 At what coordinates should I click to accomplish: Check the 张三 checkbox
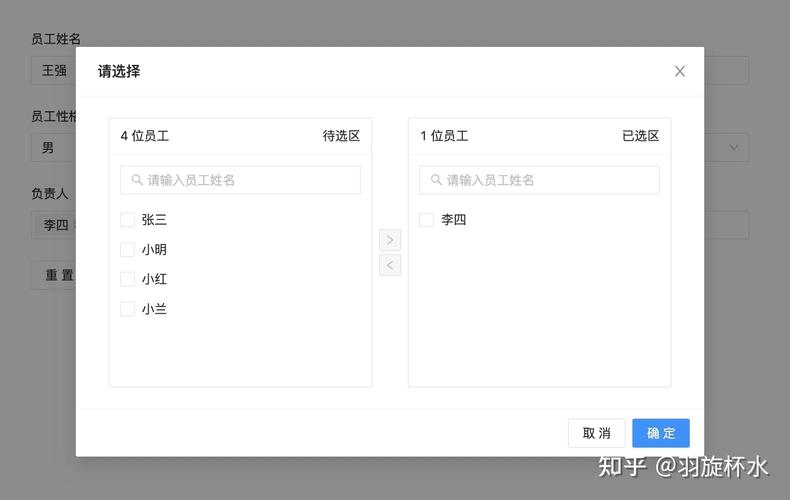pos(127,220)
